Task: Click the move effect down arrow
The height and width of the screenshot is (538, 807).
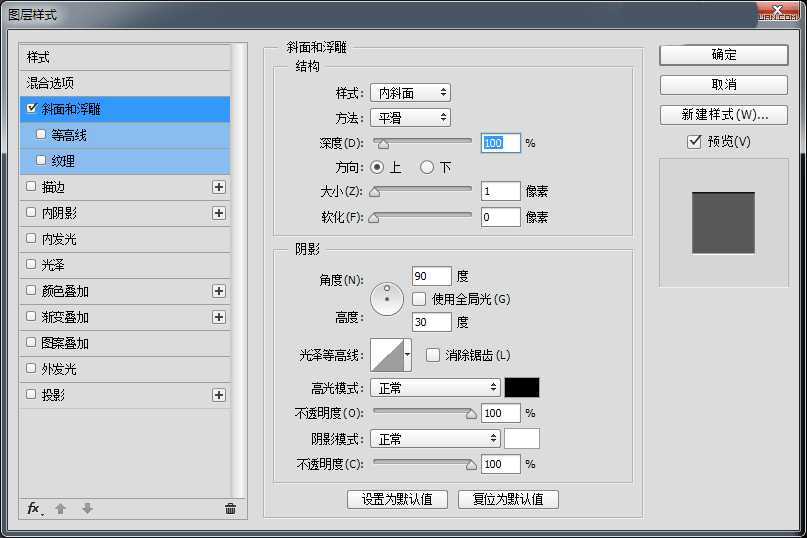Action: tap(87, 508)
